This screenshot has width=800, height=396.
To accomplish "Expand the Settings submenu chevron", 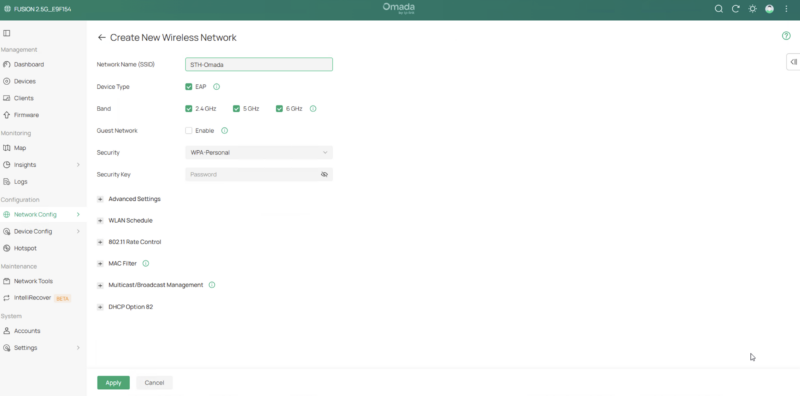I will click(78, 348).
